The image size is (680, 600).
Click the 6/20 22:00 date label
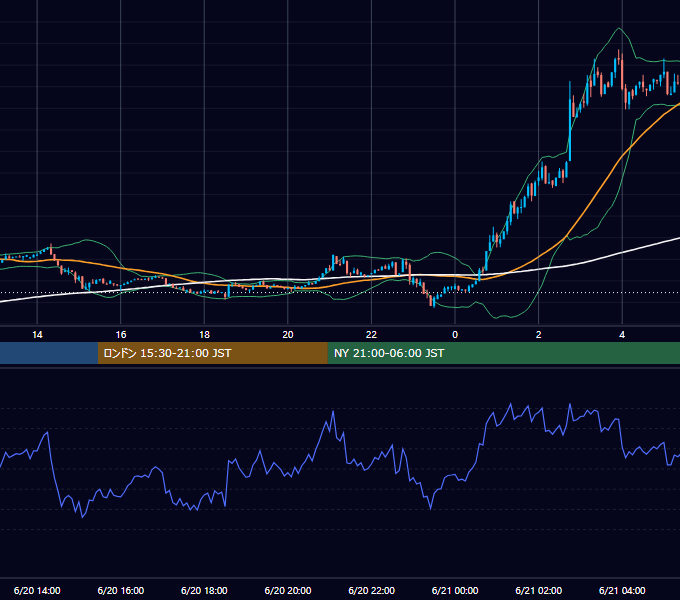[x=372, y=590]
